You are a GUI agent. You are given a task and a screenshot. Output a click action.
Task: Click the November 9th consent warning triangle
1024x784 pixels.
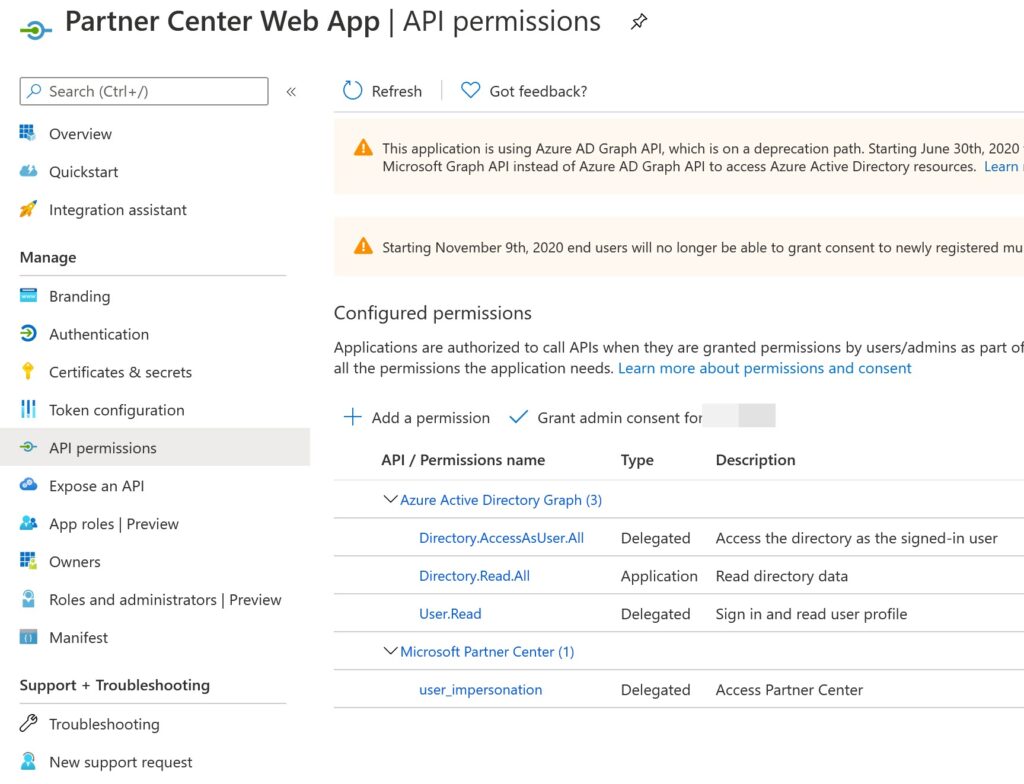(363, 246)
